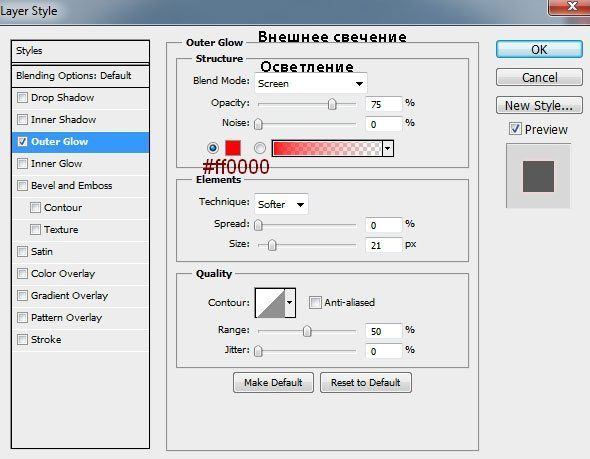Select the Outer Glow style row
The height and width of the screenshot is (459, 590).
coord(81,142)
